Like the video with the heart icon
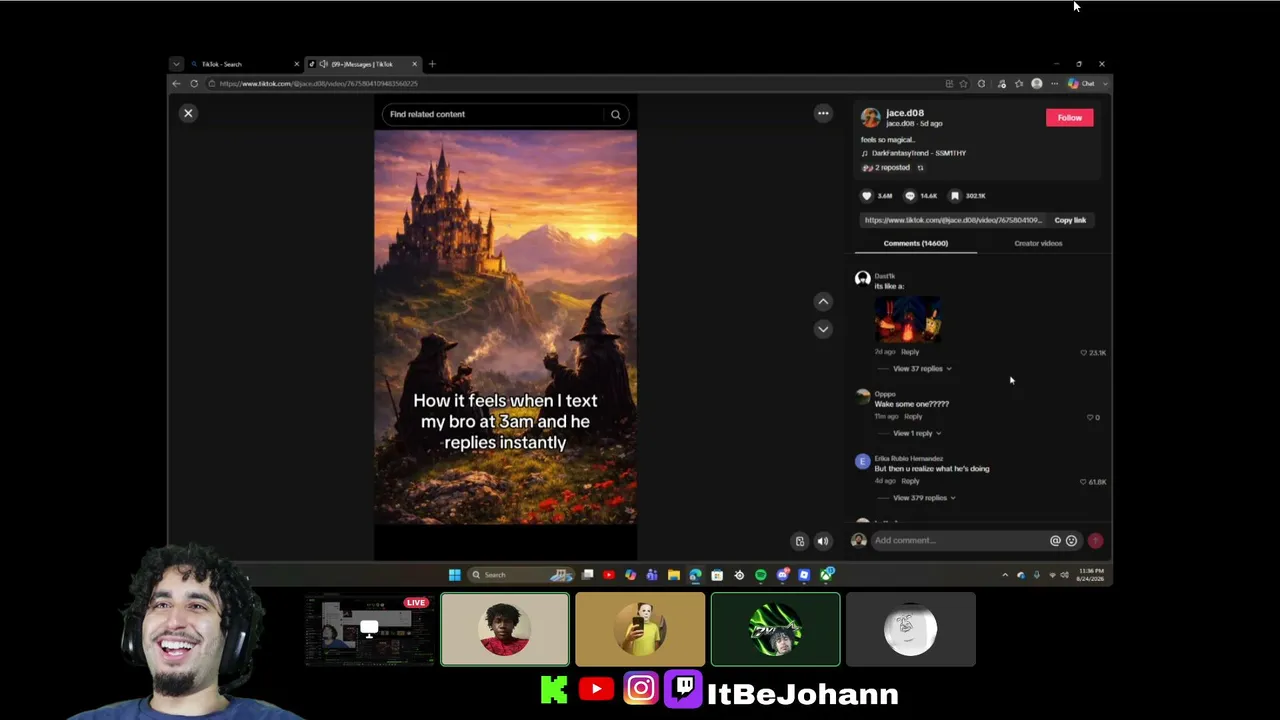 [x=867, y=196]
